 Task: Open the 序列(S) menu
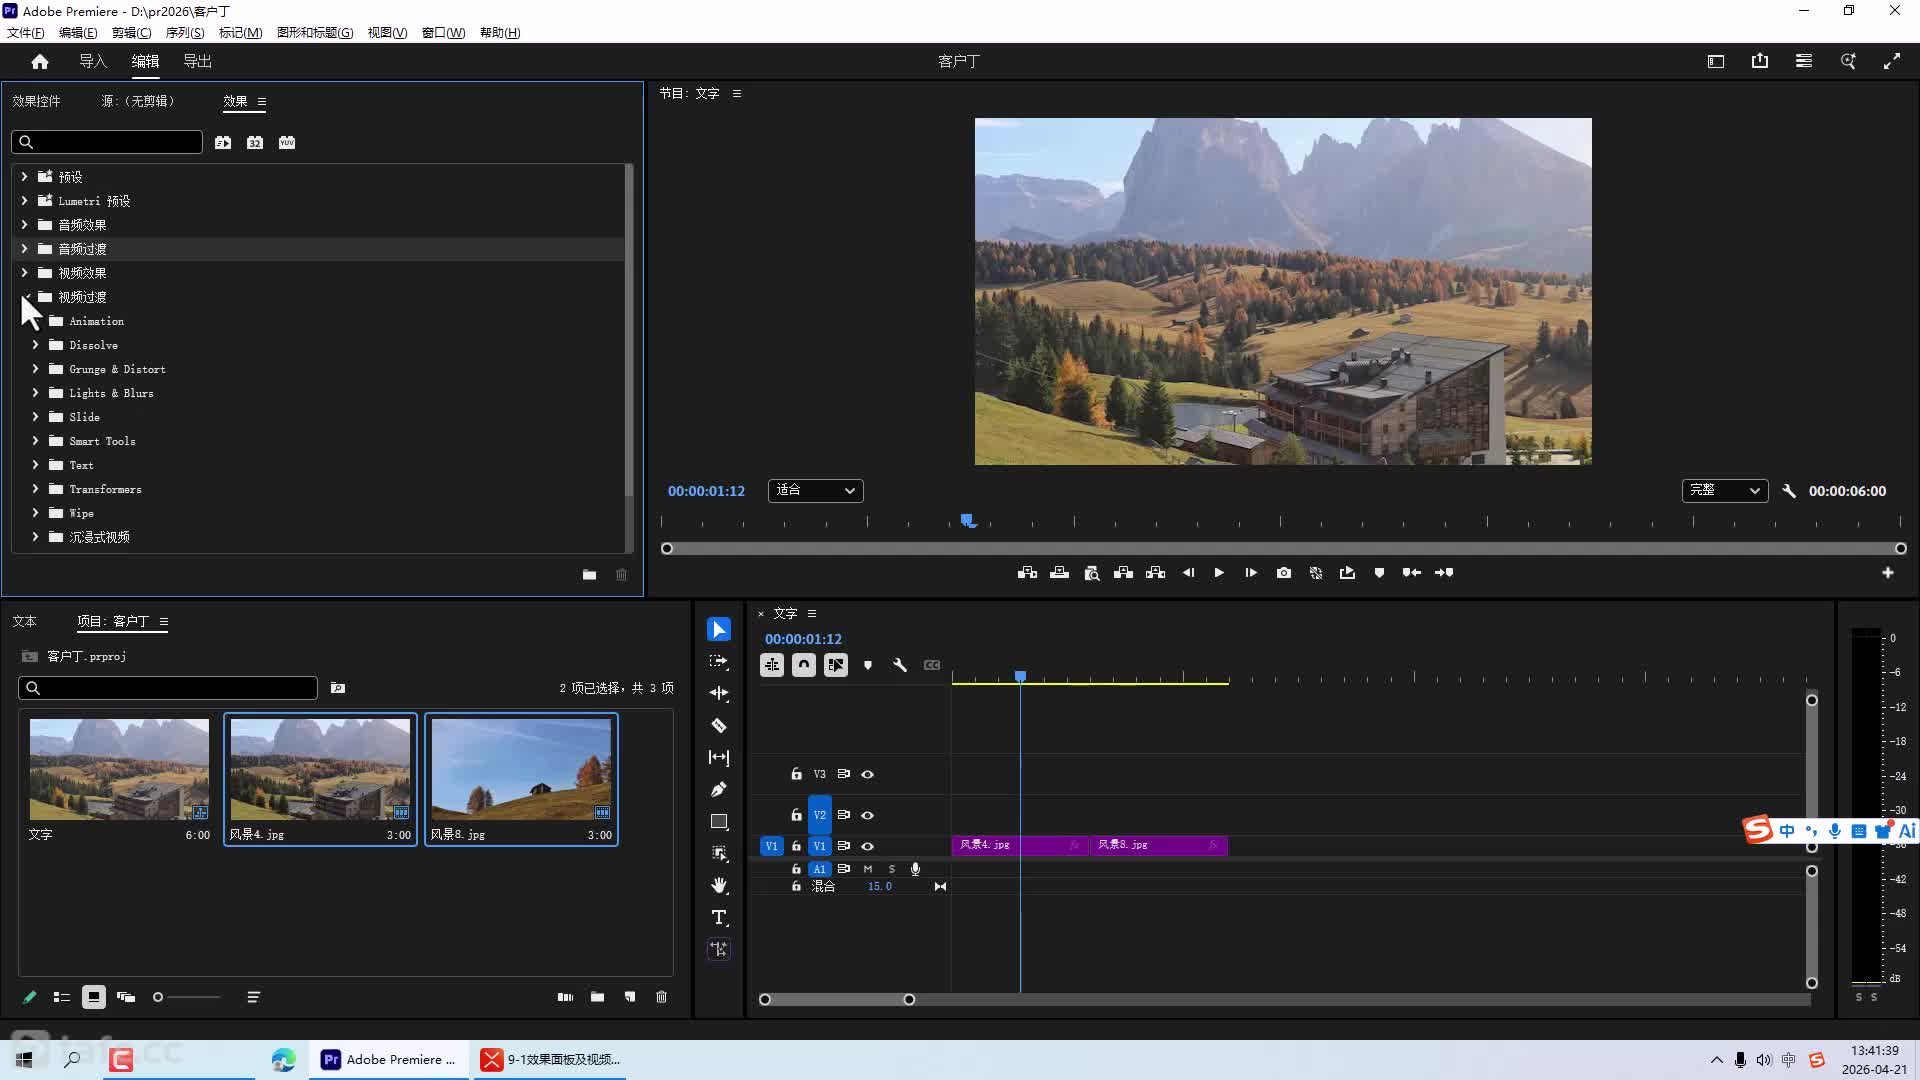(x=185, y=32)
